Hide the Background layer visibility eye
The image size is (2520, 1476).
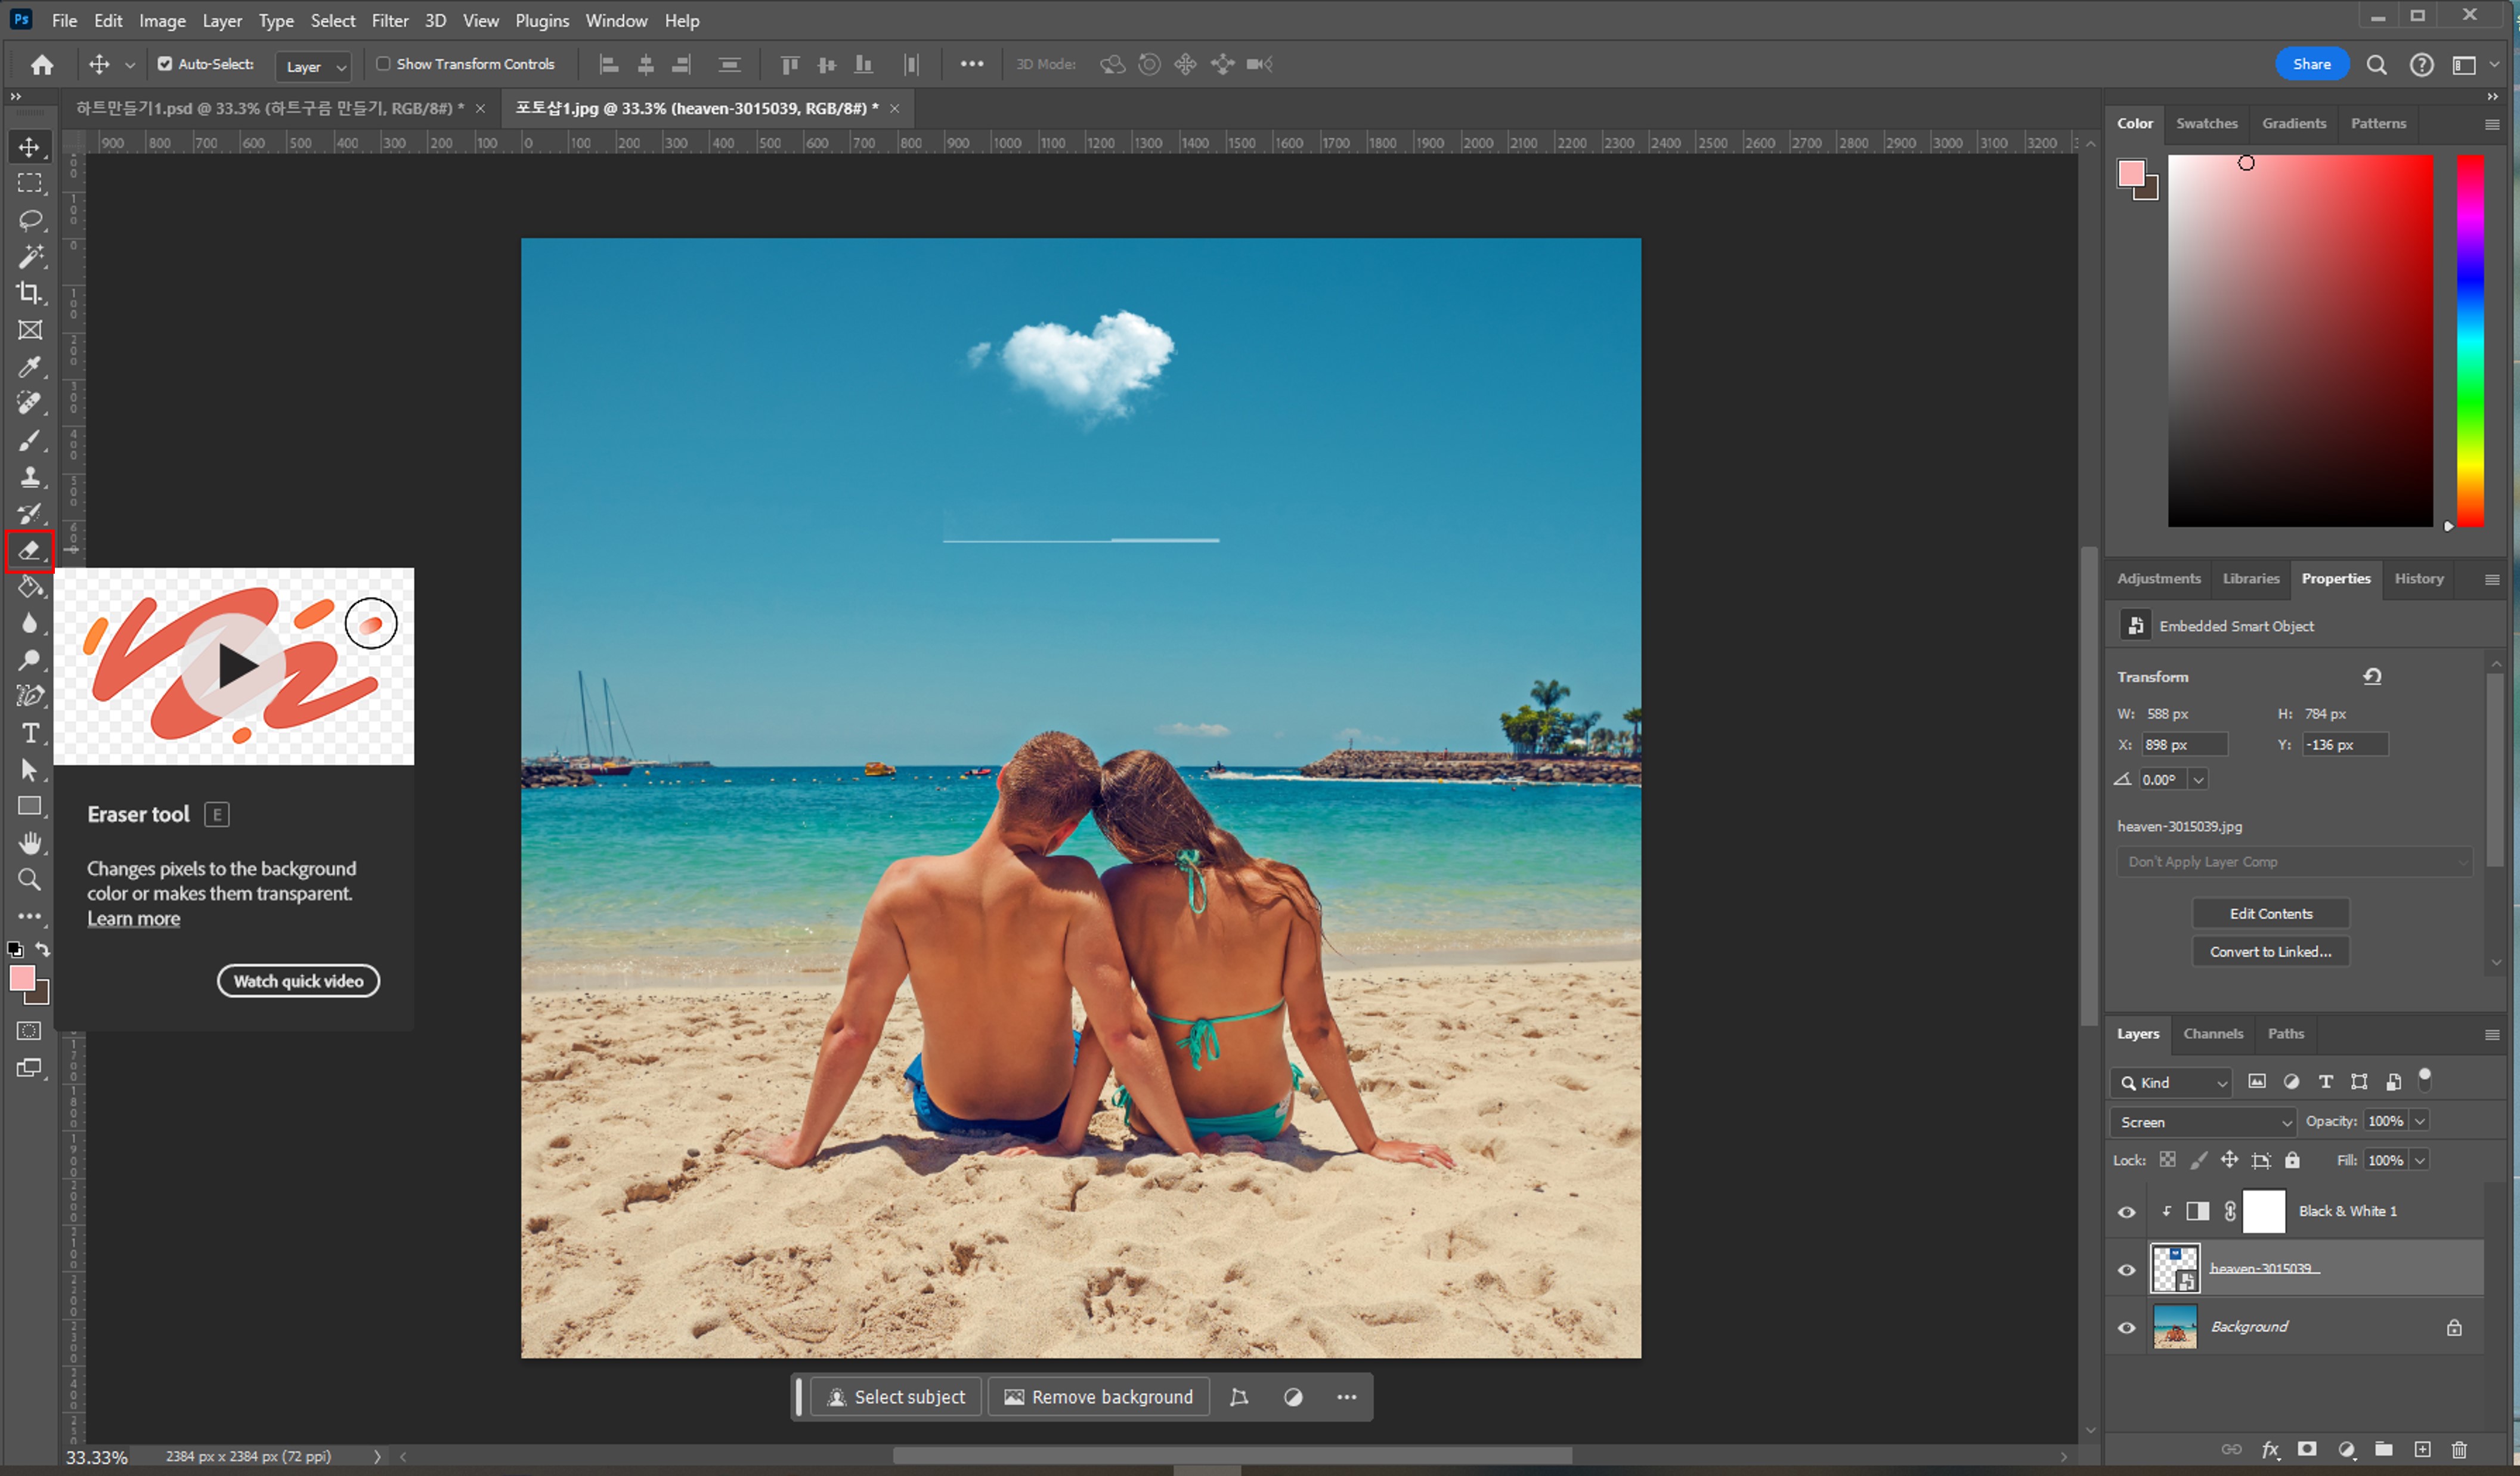tap(2127, 1328)
